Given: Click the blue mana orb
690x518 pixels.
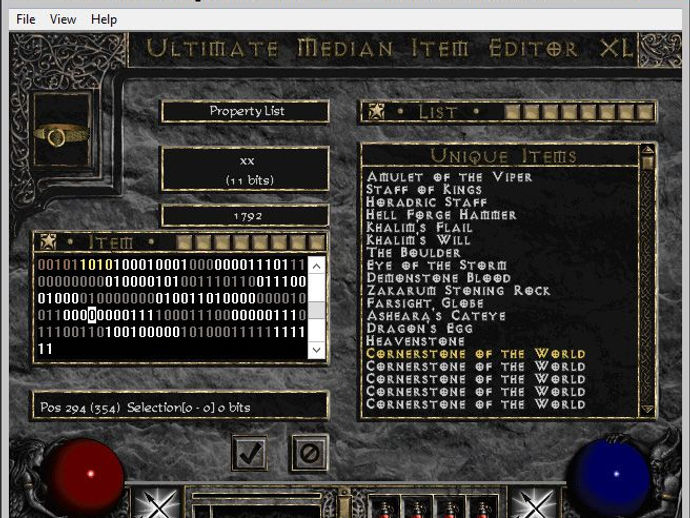Looking at the screenshot, I should coord(612,477).
